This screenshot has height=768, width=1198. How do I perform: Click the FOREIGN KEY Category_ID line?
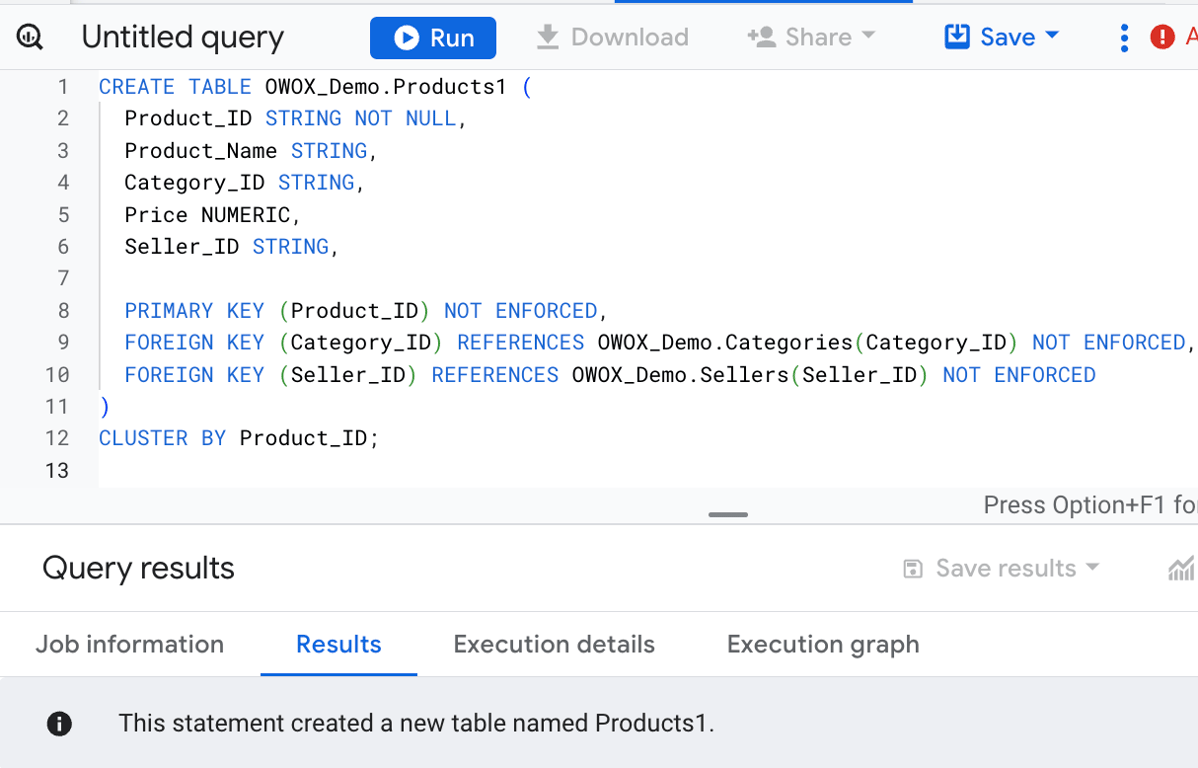tap(659, 342)
